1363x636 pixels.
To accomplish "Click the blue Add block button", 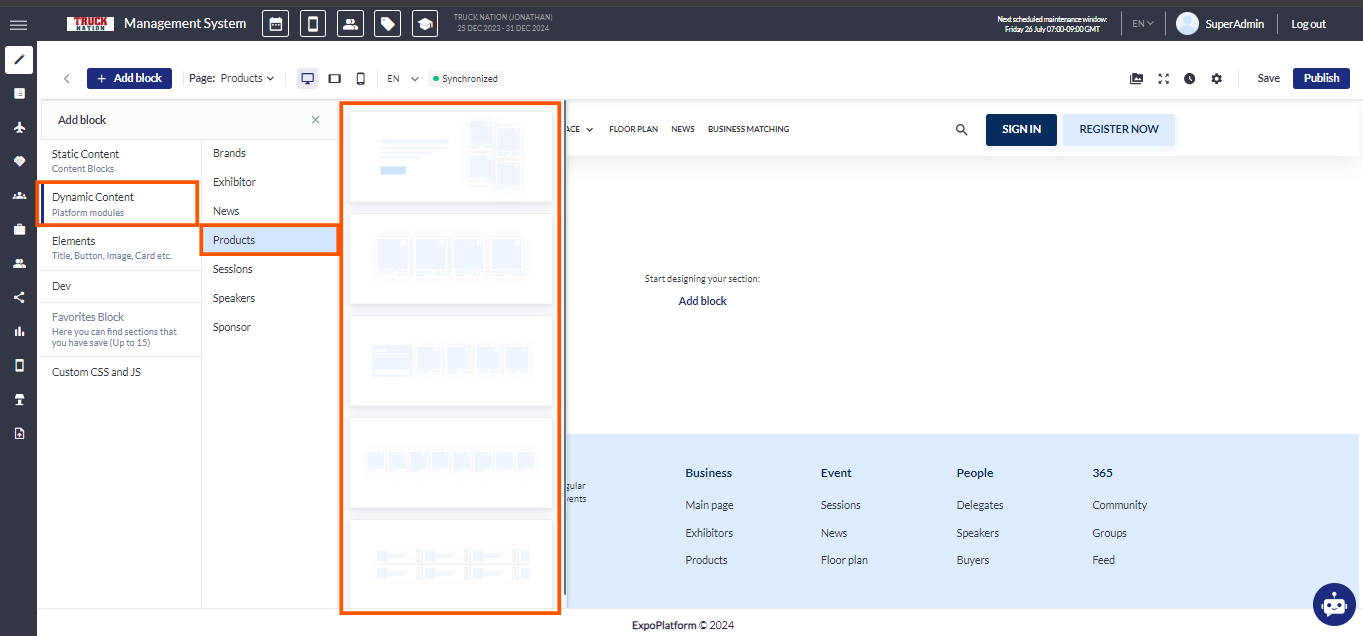I will click(x=129, y=78).
